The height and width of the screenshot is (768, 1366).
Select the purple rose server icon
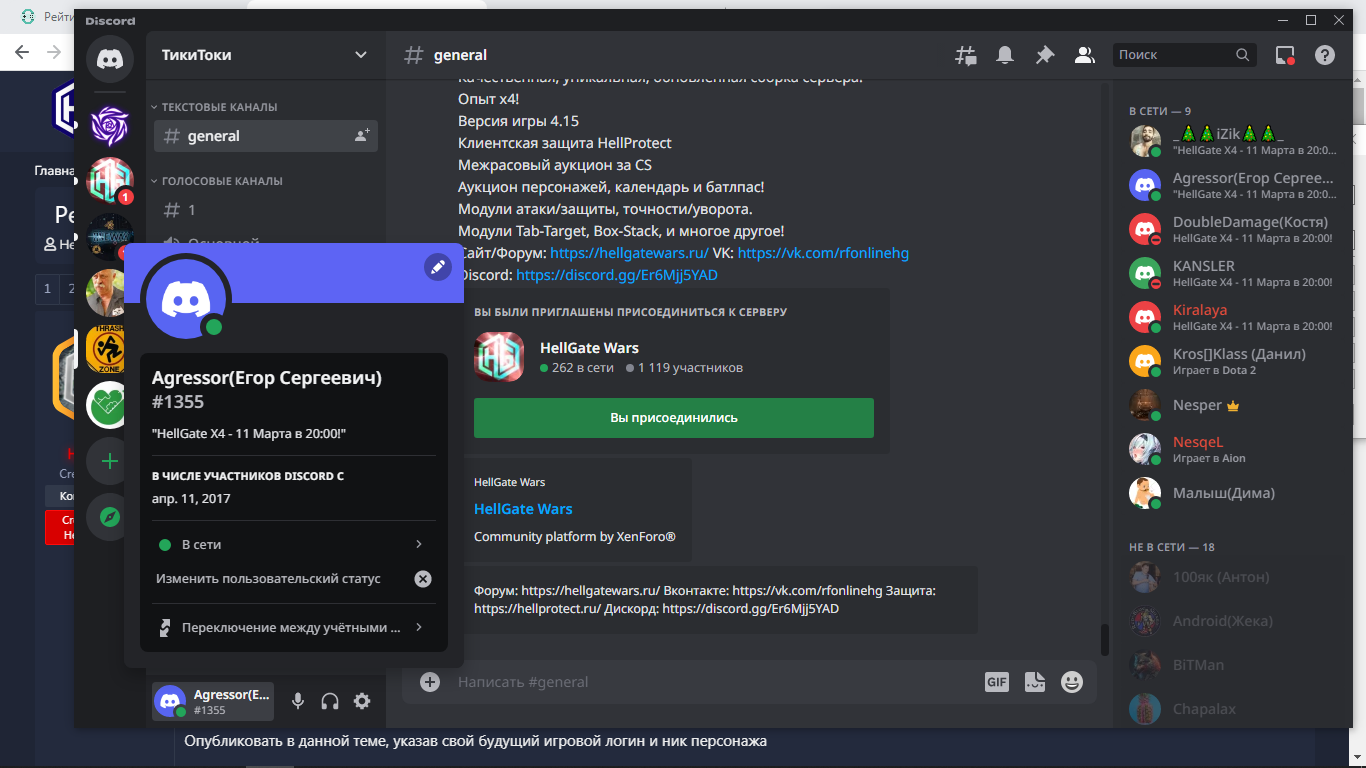(x=110, y=125)
